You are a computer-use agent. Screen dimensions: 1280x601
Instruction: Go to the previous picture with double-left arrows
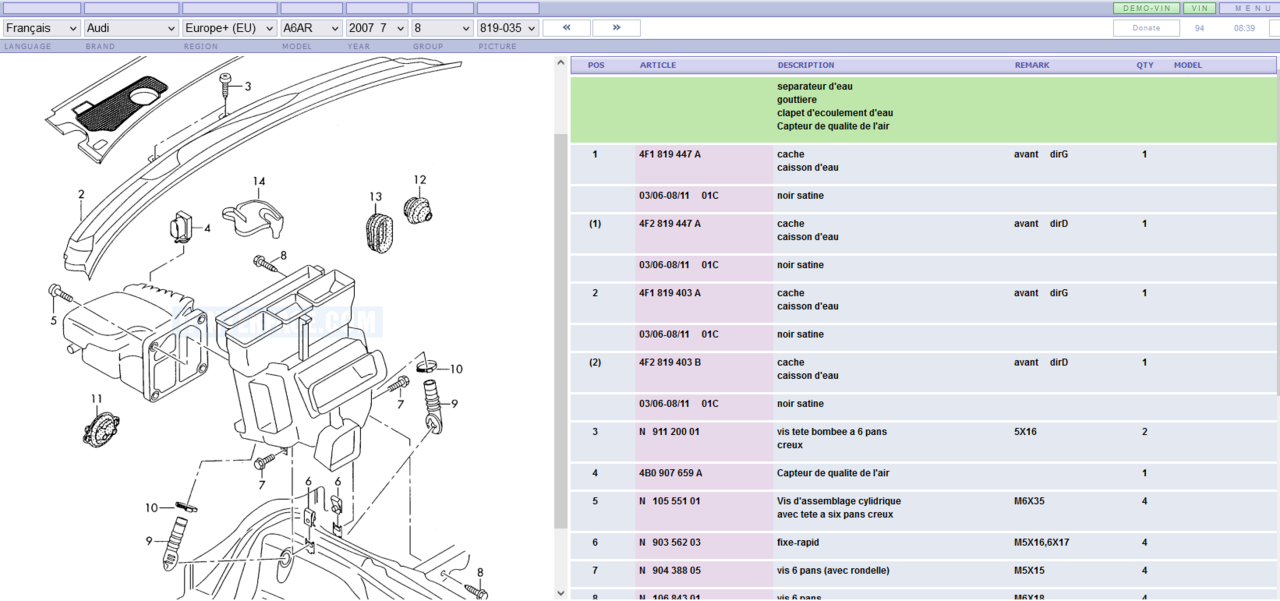click(x=567, y=28)
